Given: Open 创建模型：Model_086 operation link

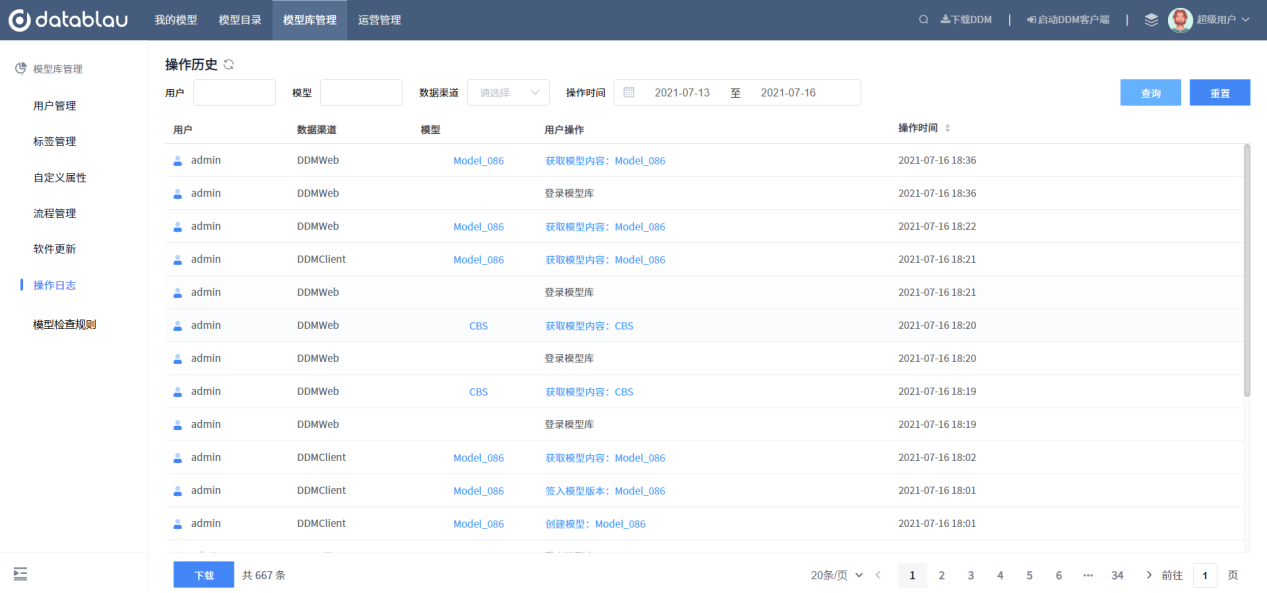Looking at the screenshot, I should pos(595,524).
